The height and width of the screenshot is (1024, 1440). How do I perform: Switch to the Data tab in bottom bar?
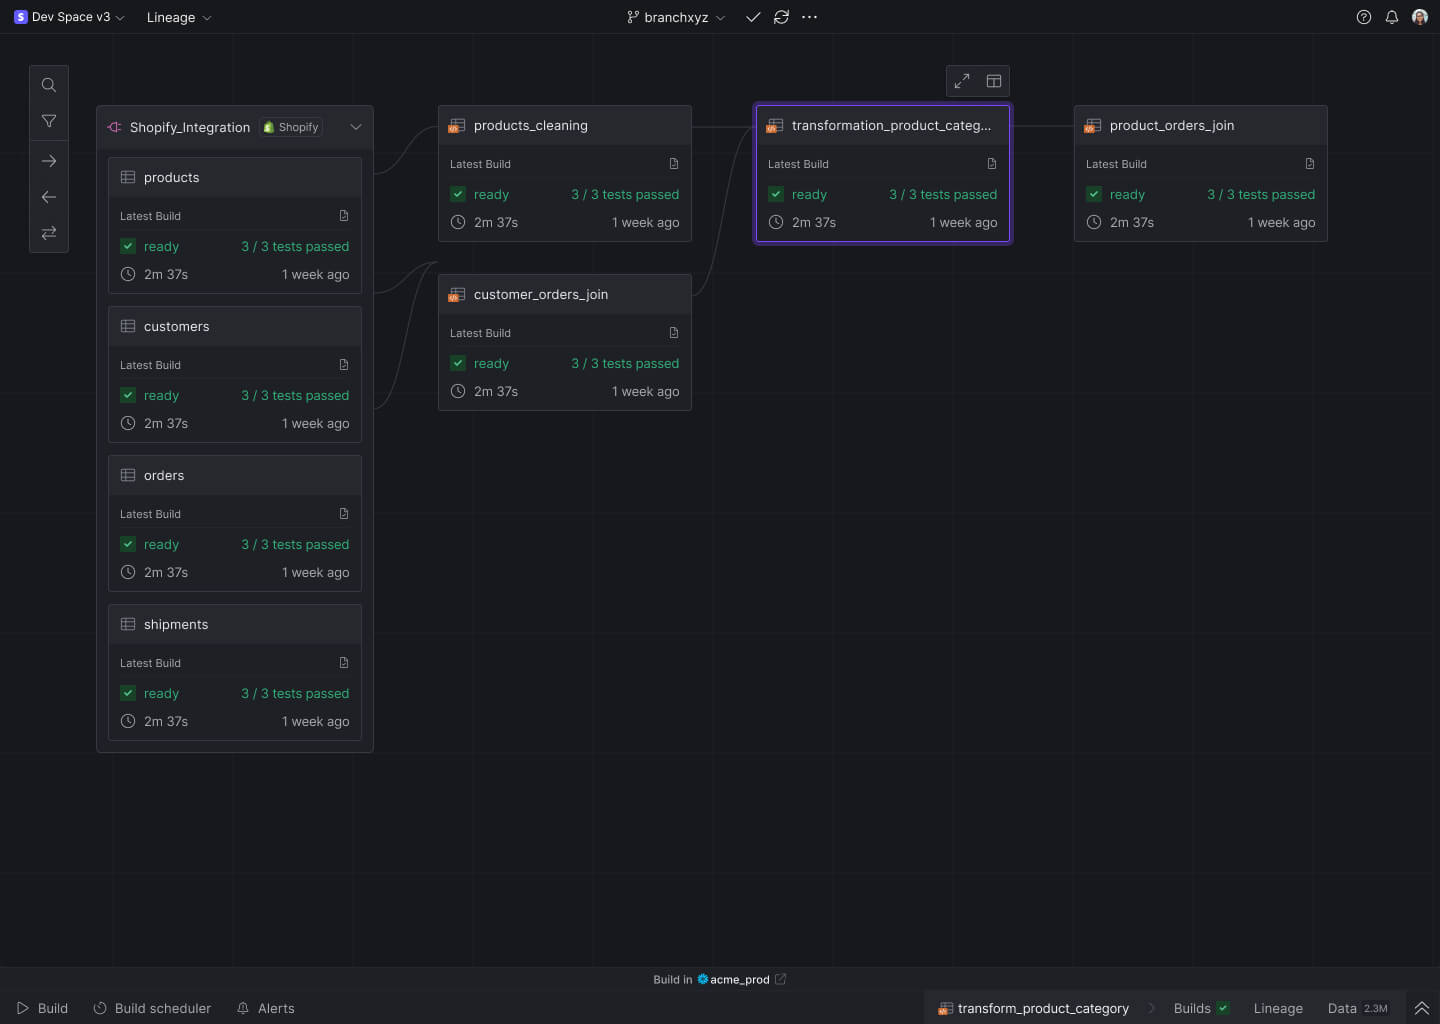(x=1342, y=1008)
